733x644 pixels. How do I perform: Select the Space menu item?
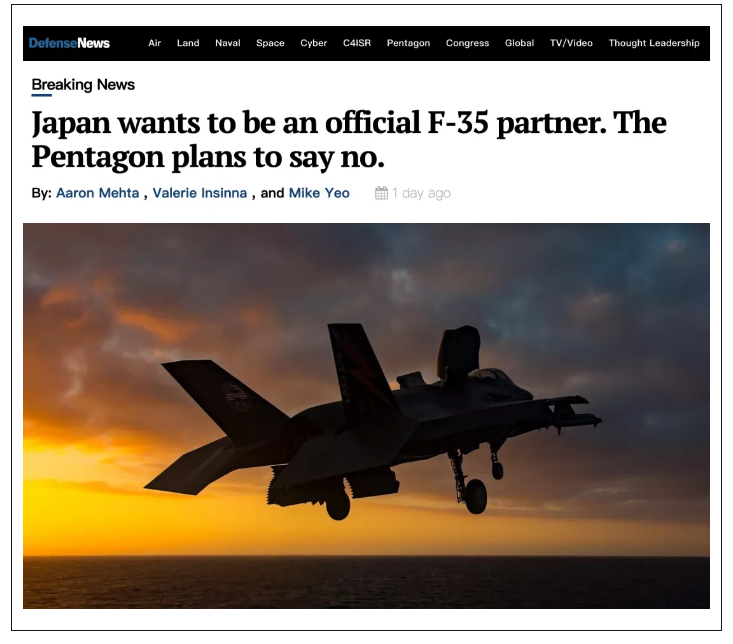(x=270, y=43)
